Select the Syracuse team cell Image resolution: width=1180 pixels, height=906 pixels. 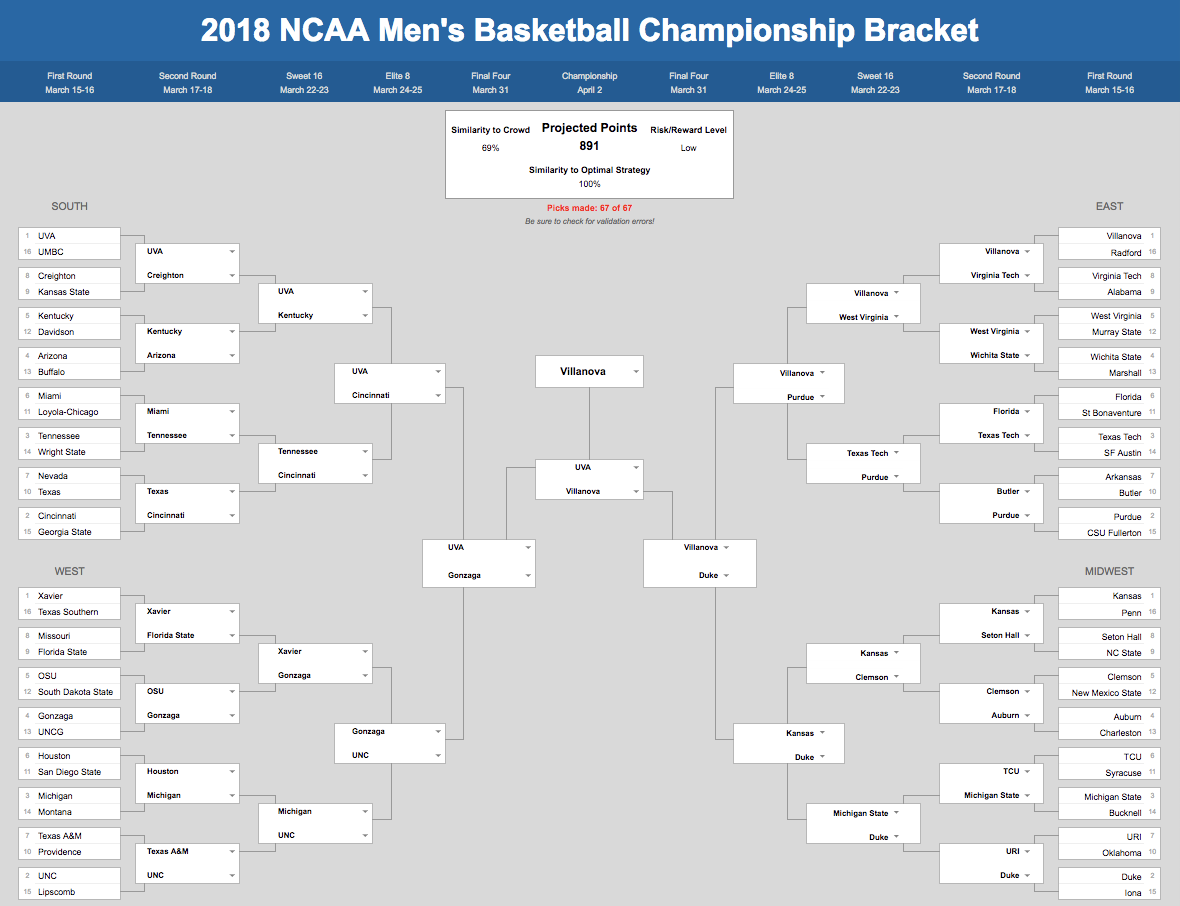tap(1109, 773)
